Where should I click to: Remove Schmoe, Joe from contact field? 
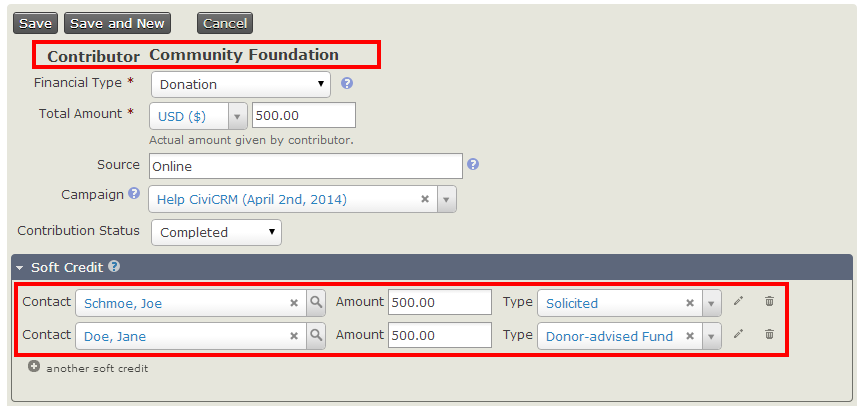294,303
